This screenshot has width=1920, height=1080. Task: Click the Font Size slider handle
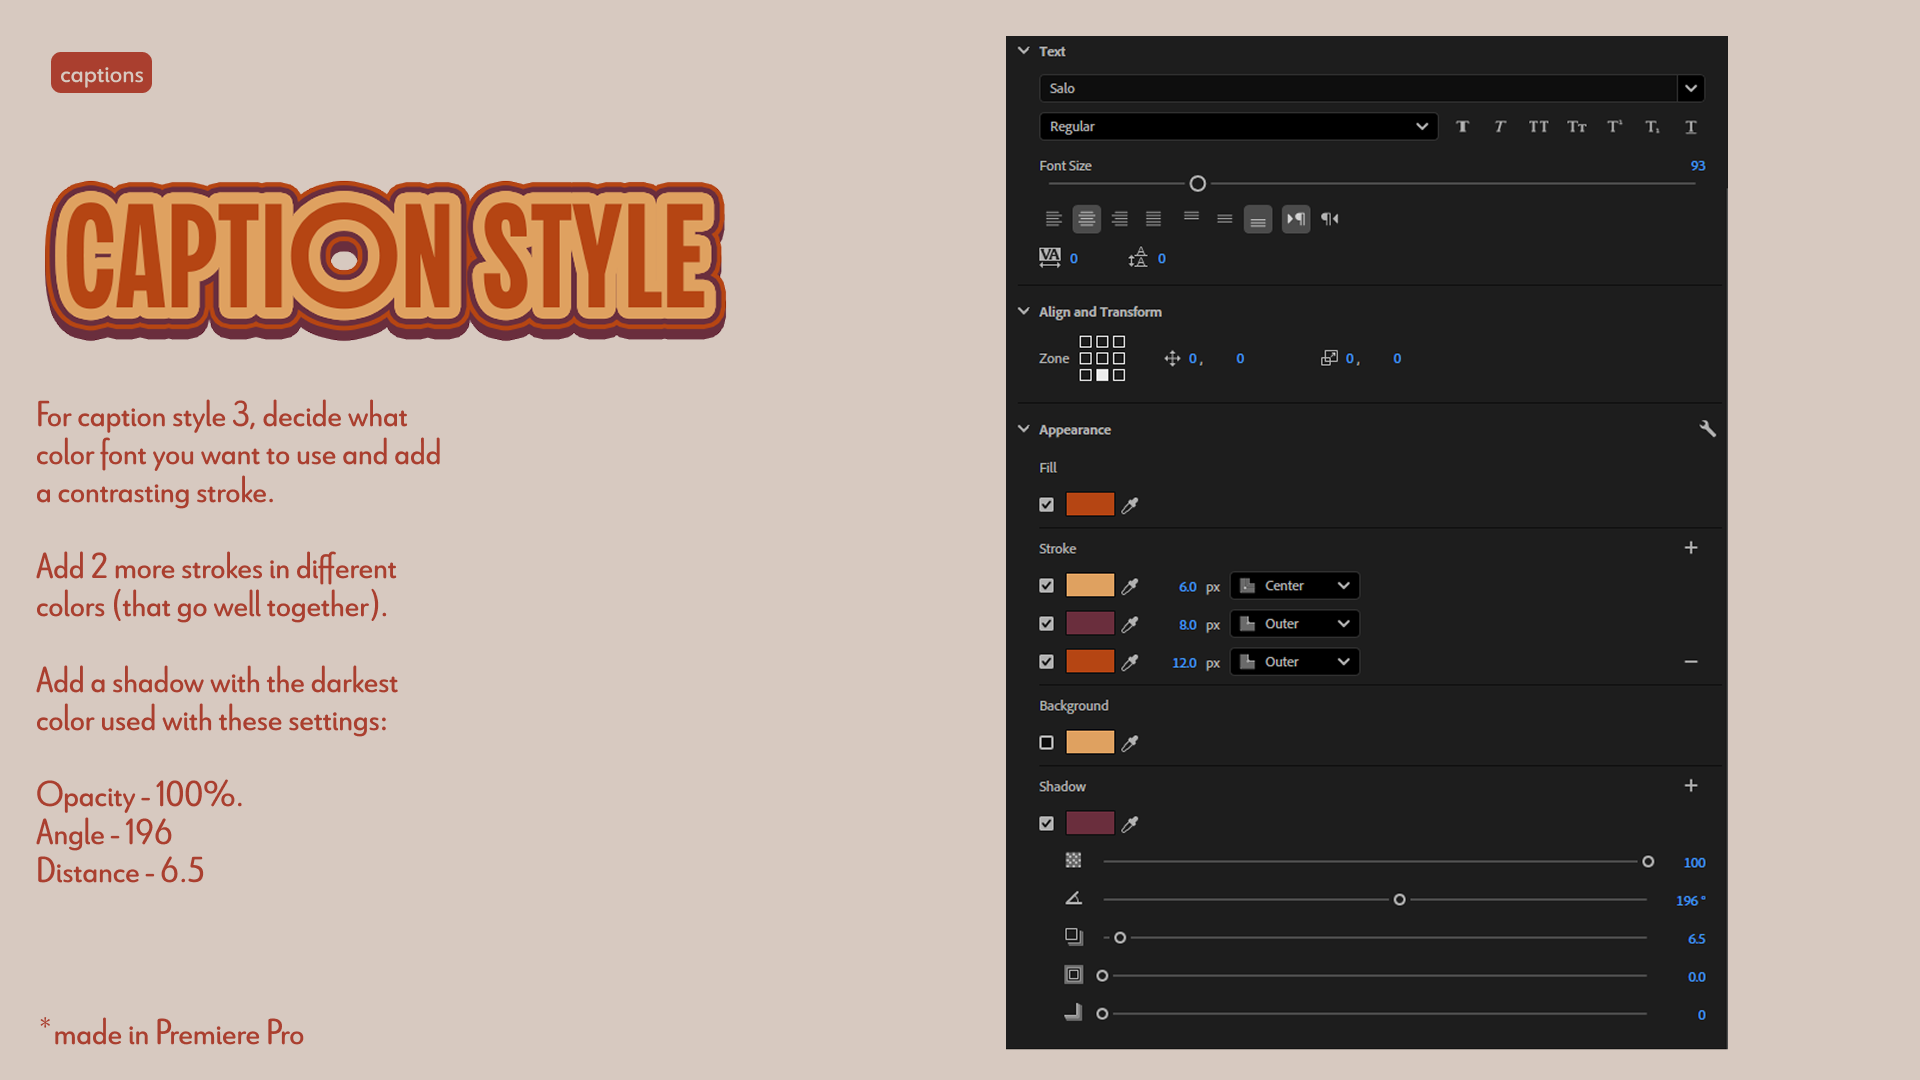[x=1198, y=184]
